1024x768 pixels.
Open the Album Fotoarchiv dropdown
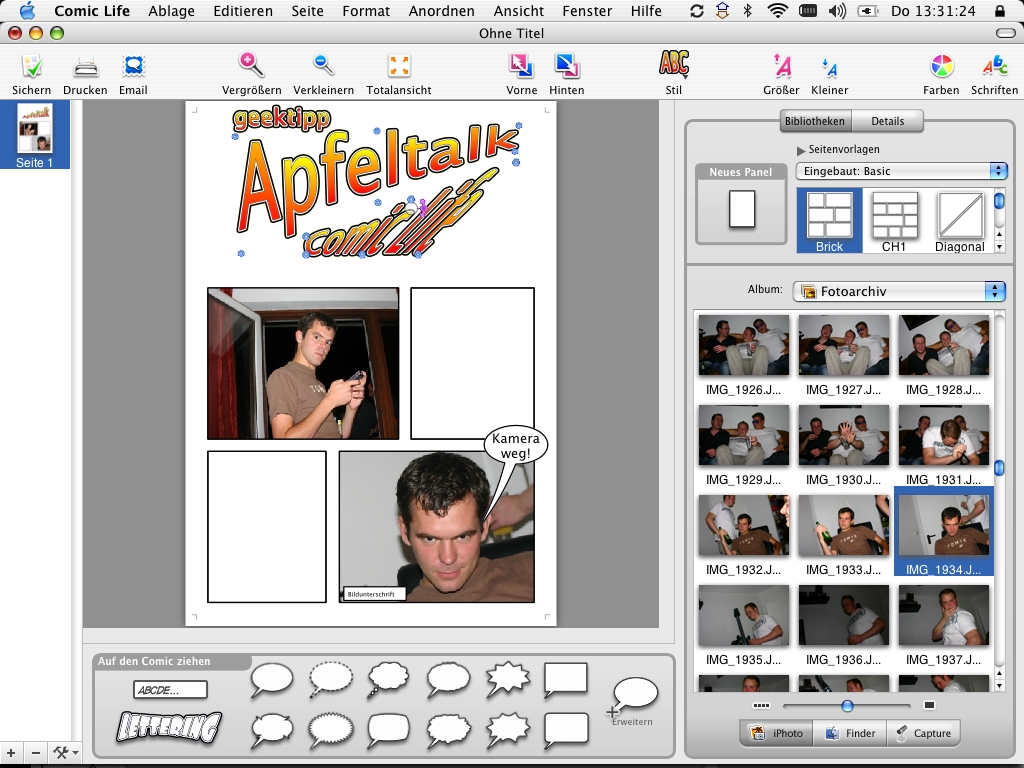pyautogui.click(x=899, y=291)
